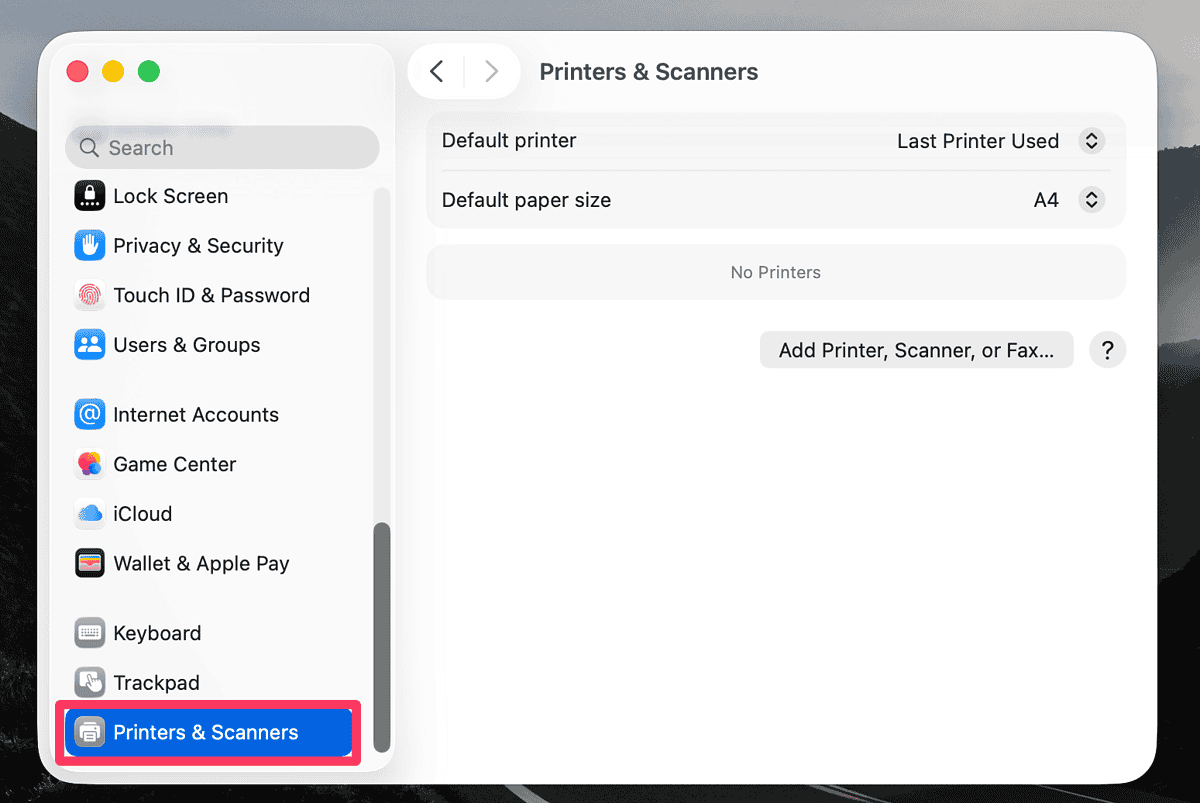Select the Internet Accounts icon

pos(89,414)
